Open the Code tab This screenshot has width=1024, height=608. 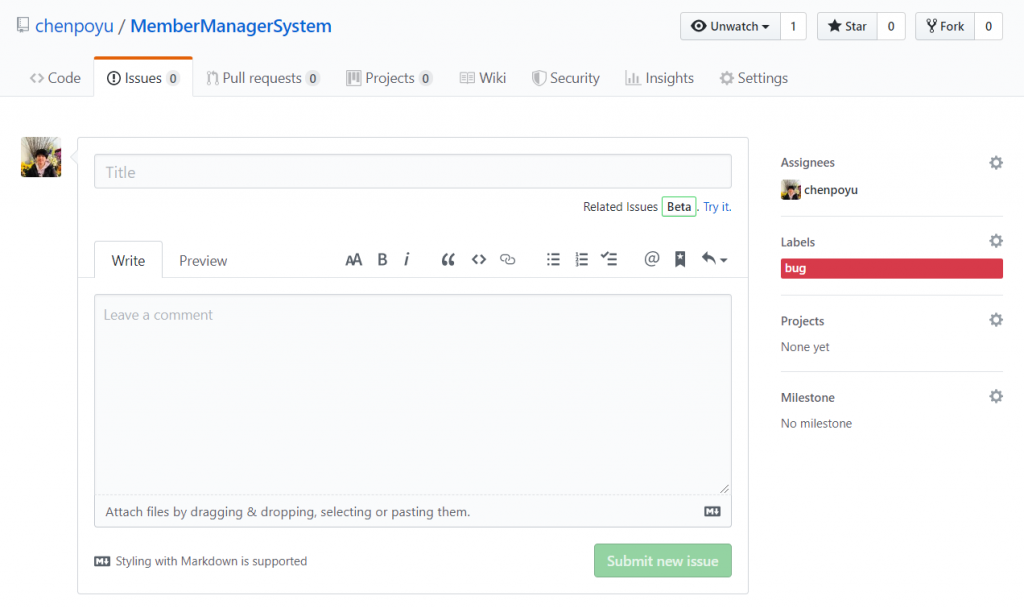click(56, 78)
